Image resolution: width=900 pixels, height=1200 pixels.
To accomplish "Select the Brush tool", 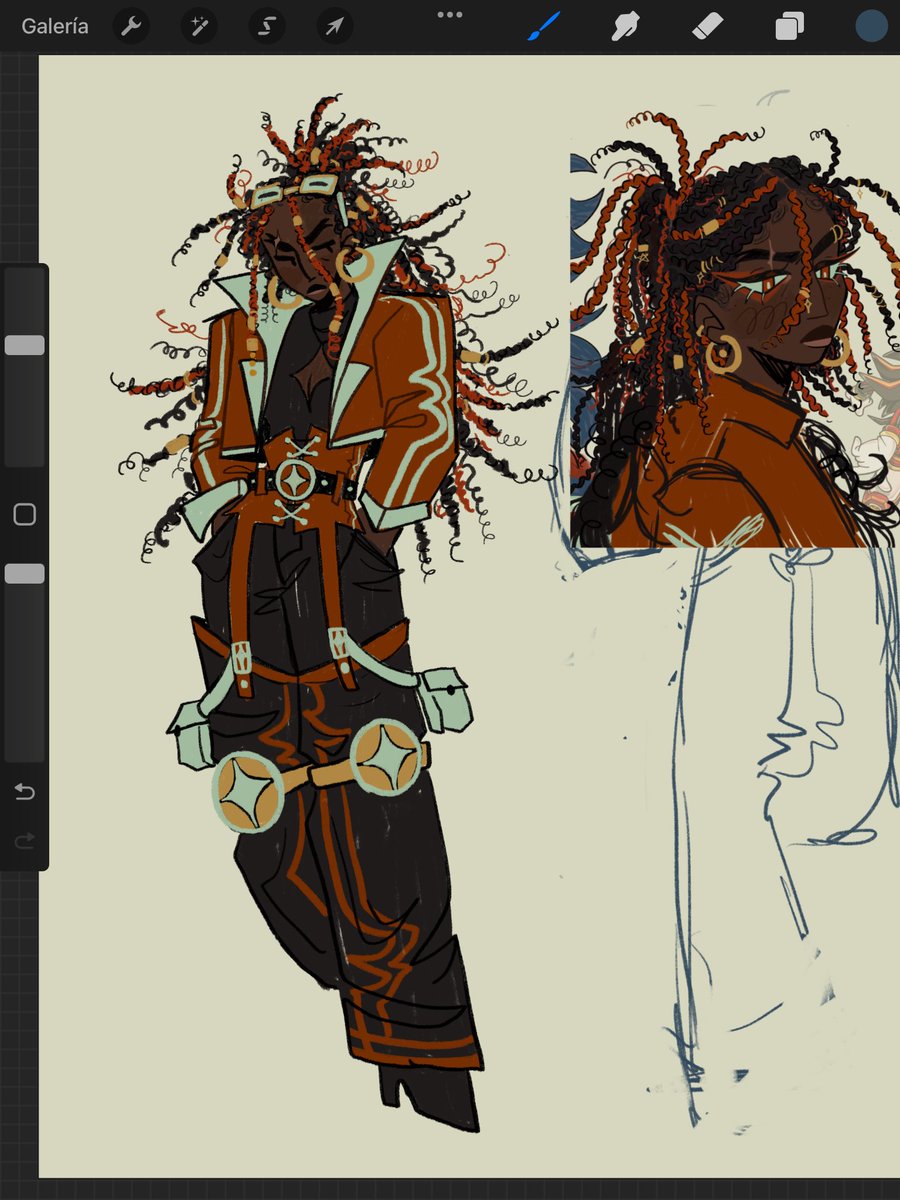I will click(544, 27).
